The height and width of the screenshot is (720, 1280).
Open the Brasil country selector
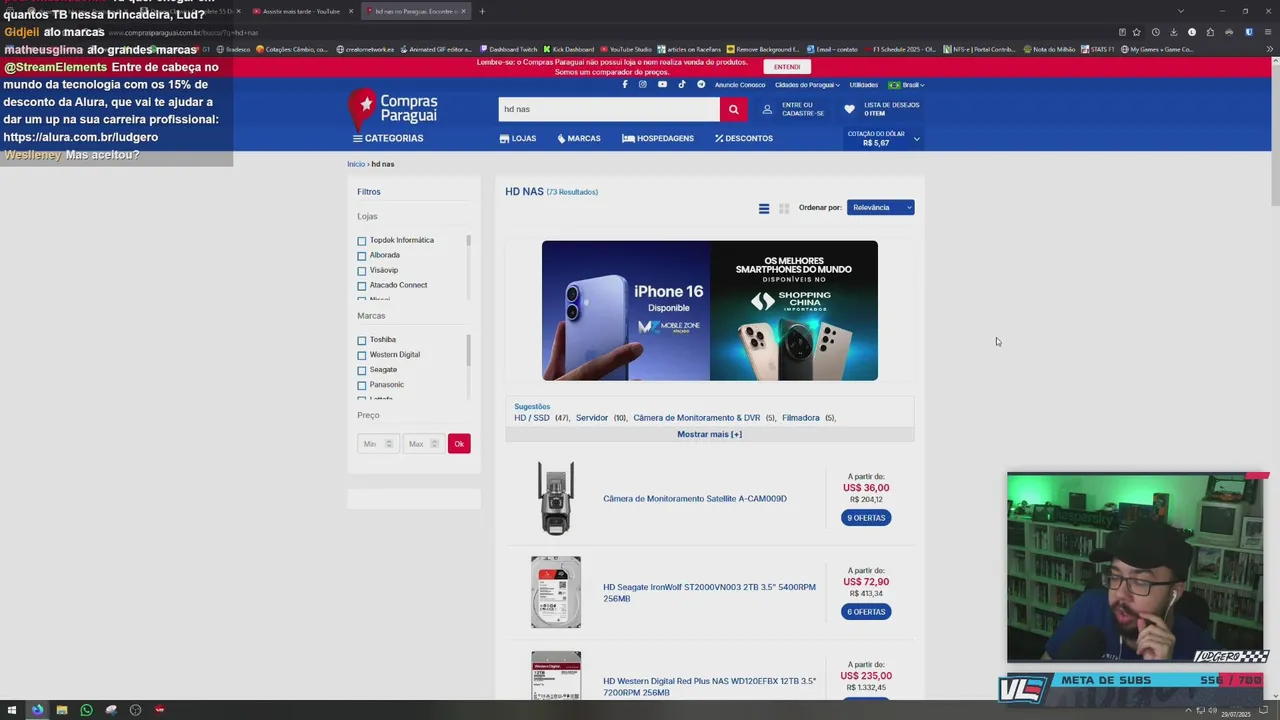(906, 85)
